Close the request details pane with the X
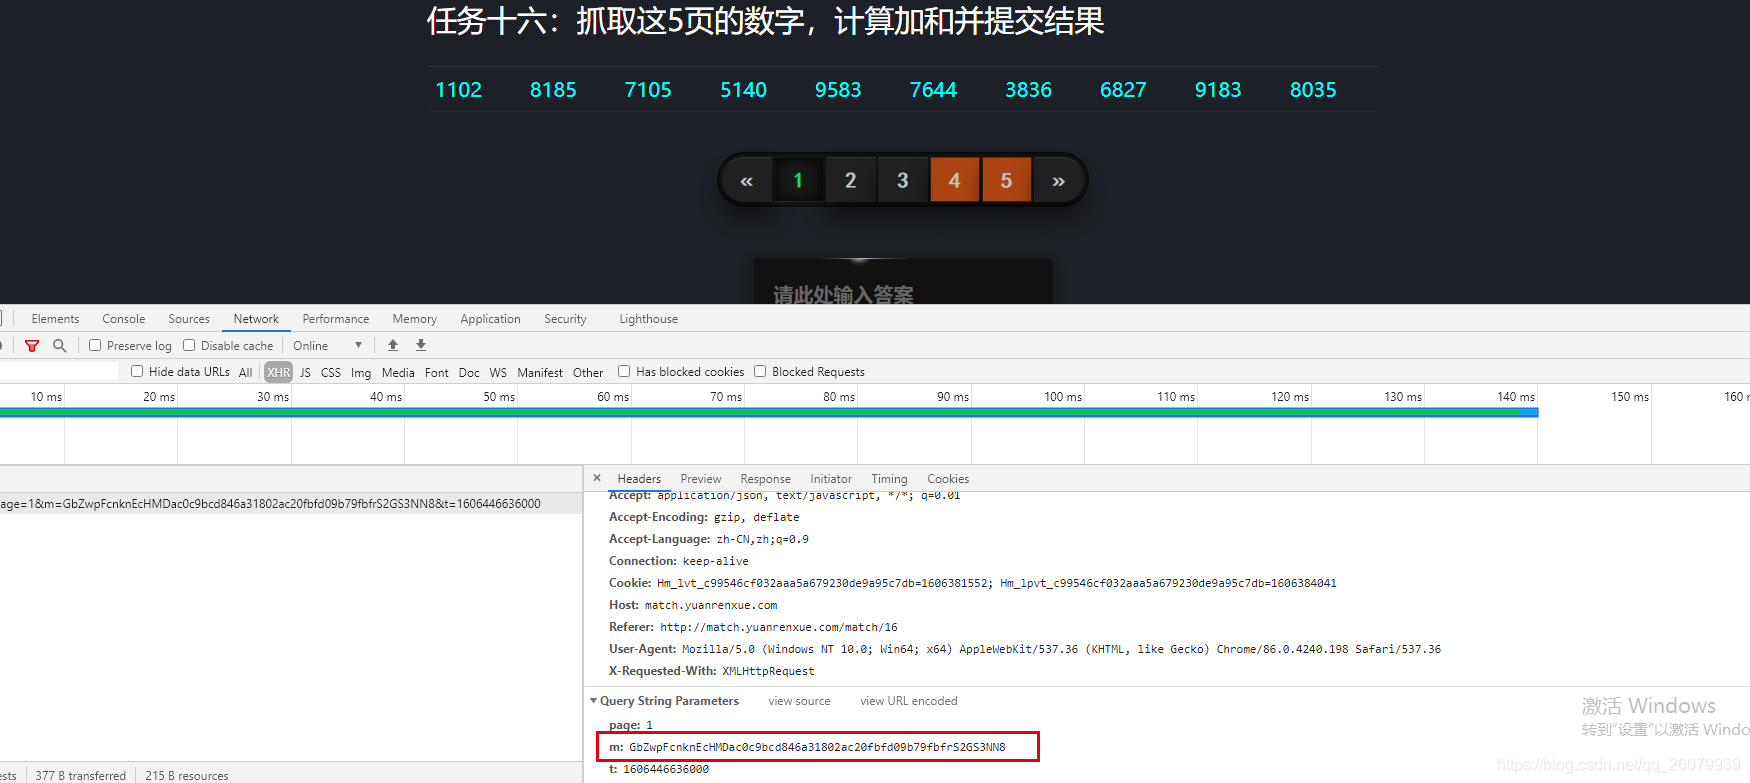 click(597, 478)
